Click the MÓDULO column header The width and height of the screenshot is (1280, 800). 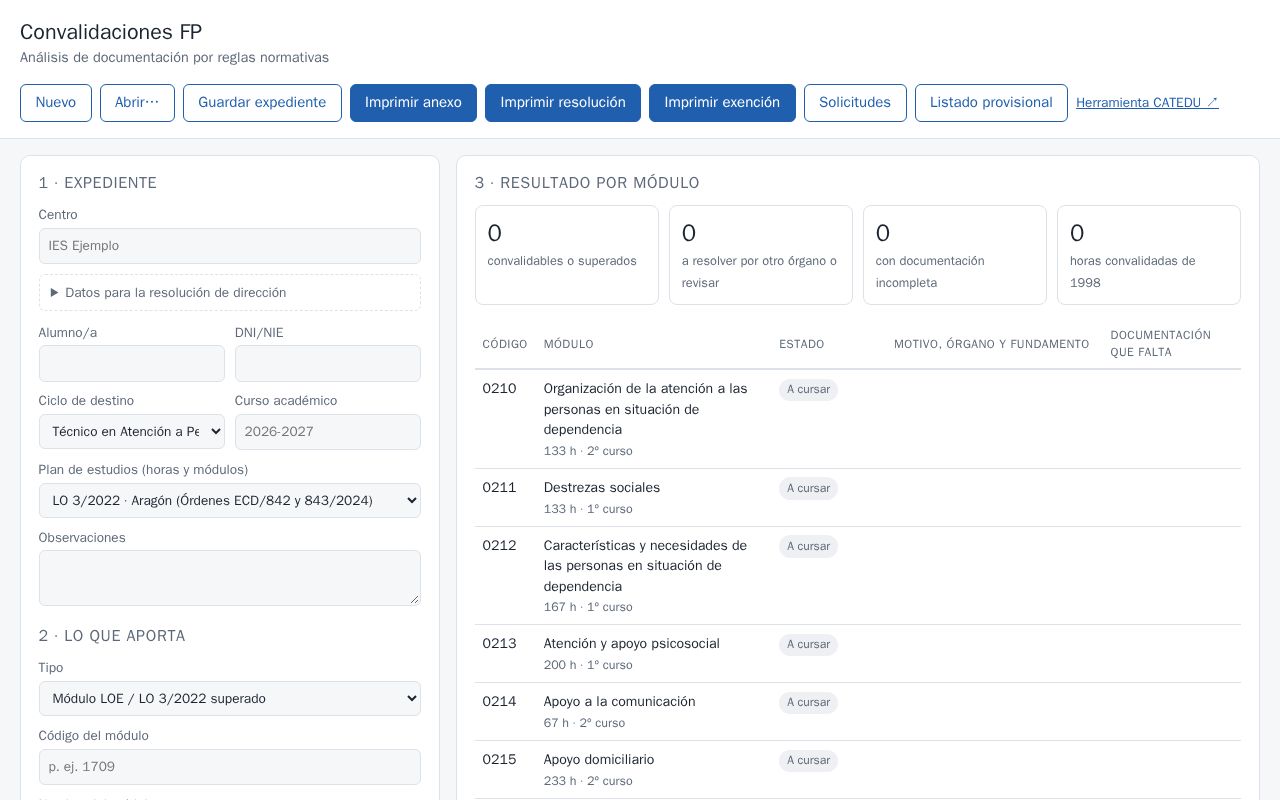pyautogui.click(x=569, y=344)
